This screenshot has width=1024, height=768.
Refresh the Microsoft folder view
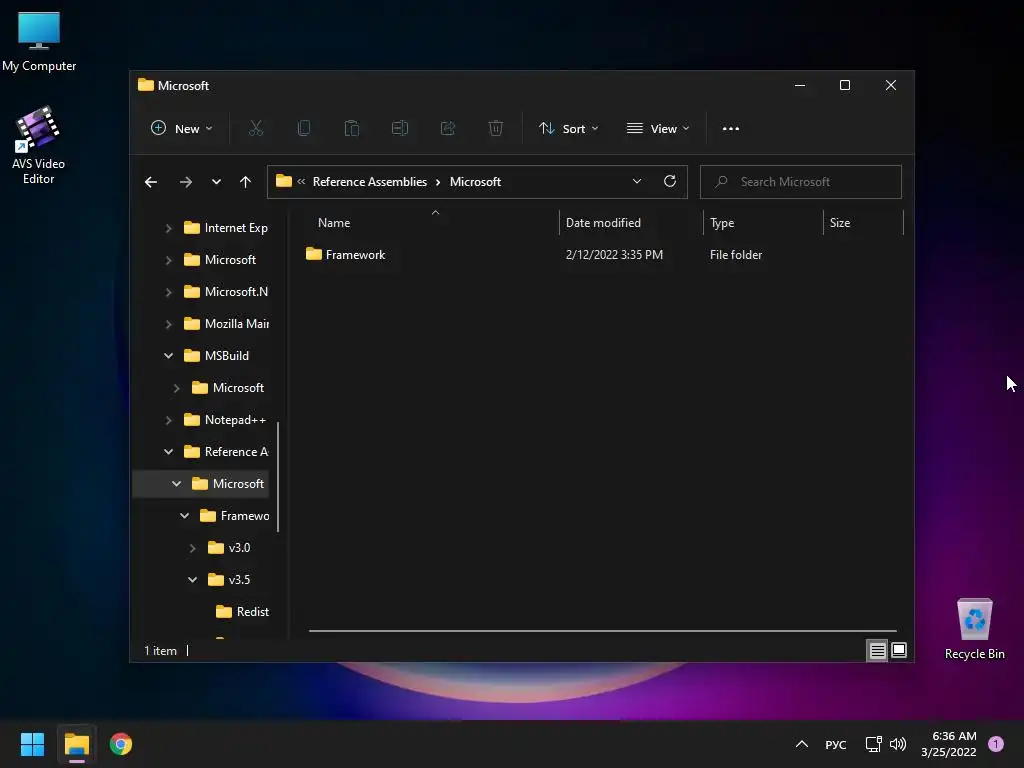point(669,182)
